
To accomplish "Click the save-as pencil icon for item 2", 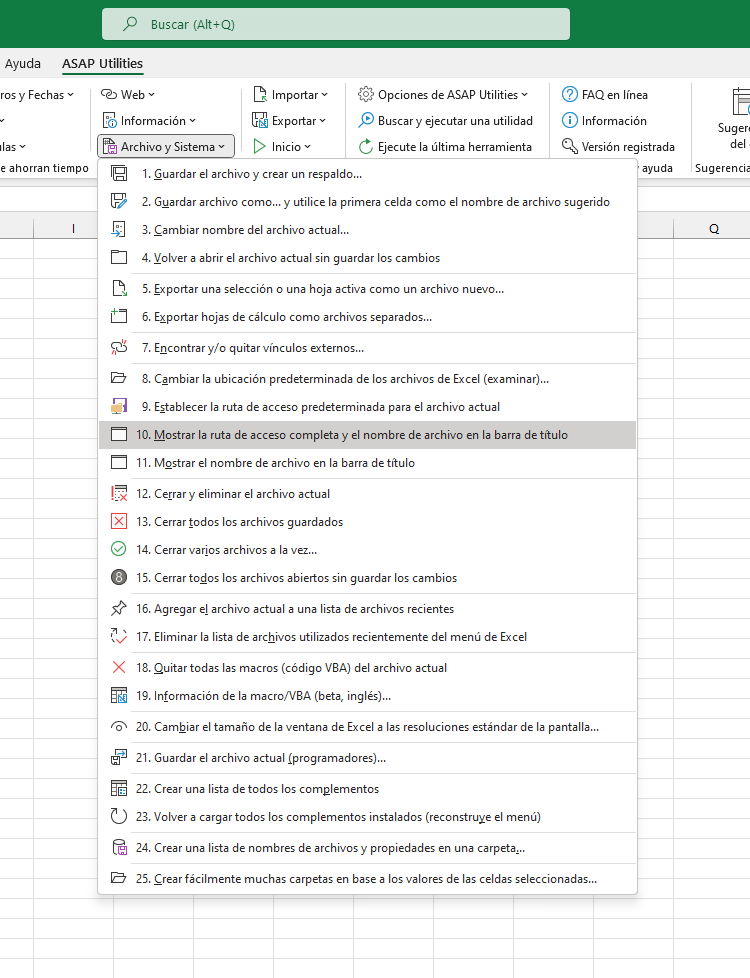I will pos(119,201).
